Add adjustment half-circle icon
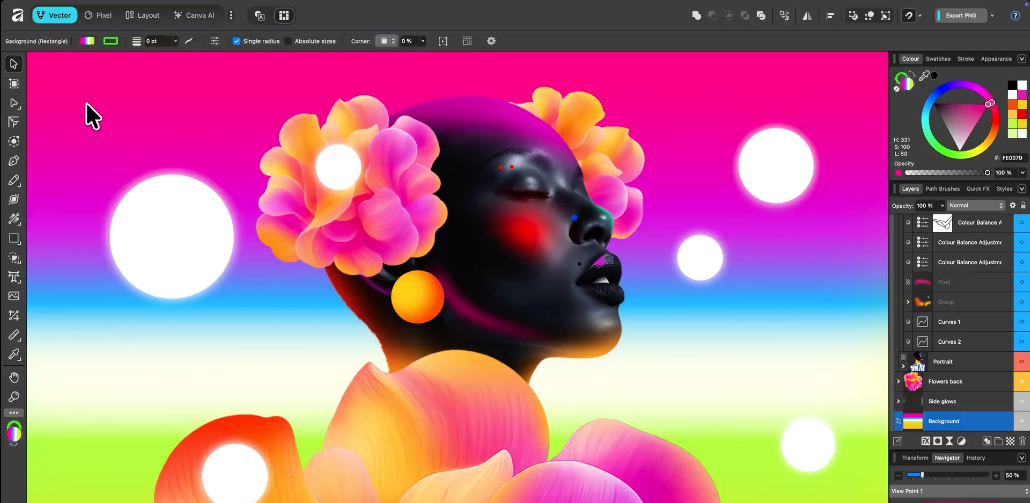1030x503 pixels. coord(961,441)
